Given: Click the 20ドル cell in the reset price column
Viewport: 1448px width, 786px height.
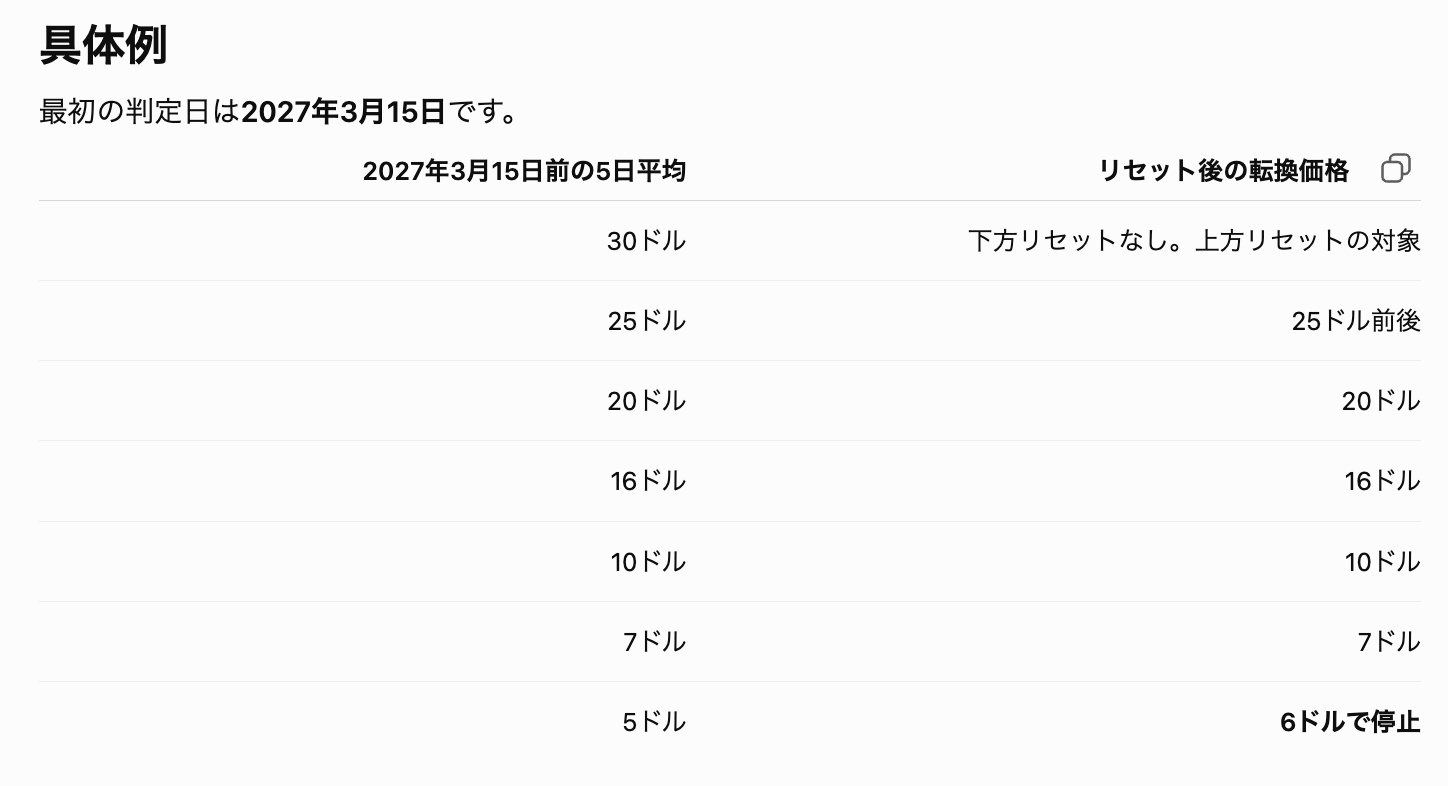Looking at the screenshot, I should 1381,401.
